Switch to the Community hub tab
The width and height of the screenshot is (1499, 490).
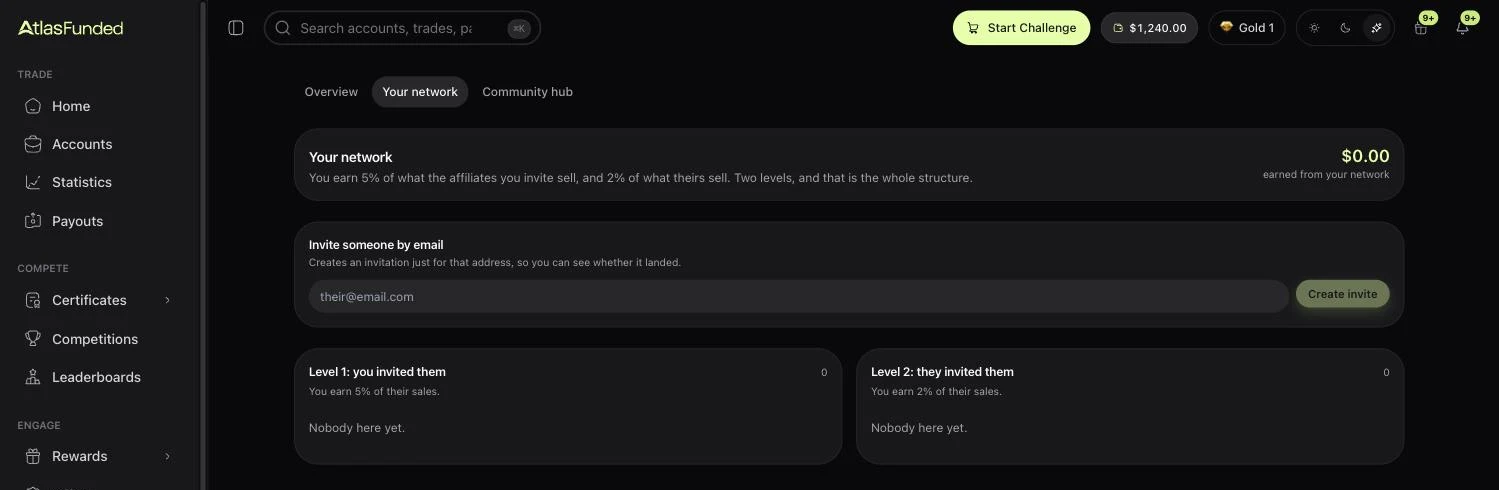pyautogui.click(x=527, y=92)
